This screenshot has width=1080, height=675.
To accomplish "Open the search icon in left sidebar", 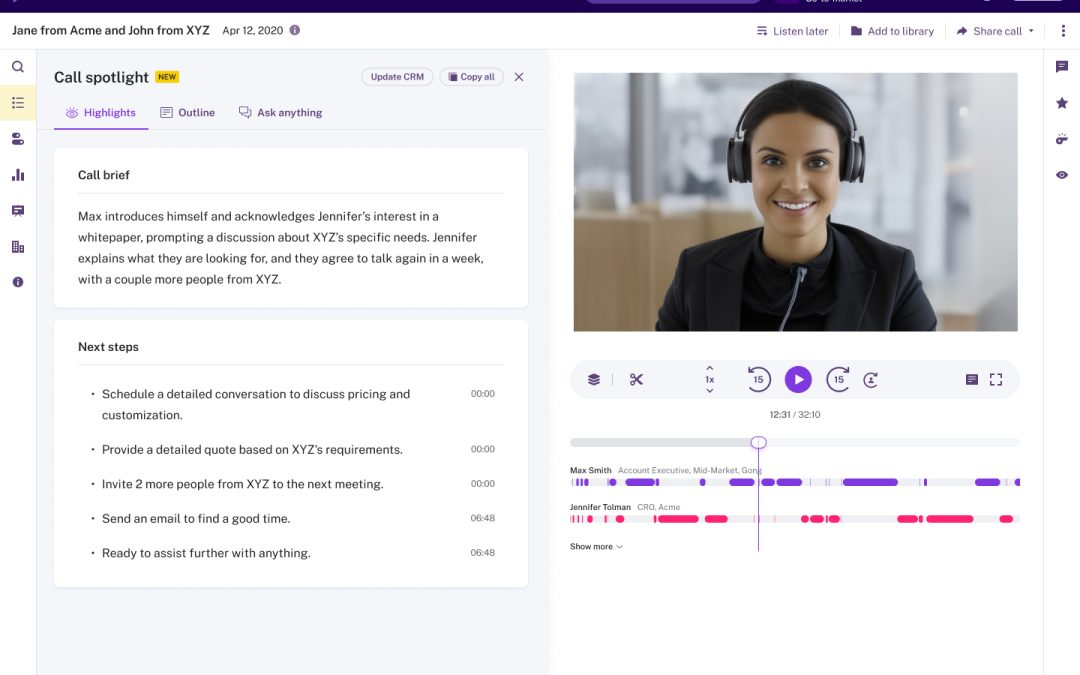I will [x=18, y=67].
